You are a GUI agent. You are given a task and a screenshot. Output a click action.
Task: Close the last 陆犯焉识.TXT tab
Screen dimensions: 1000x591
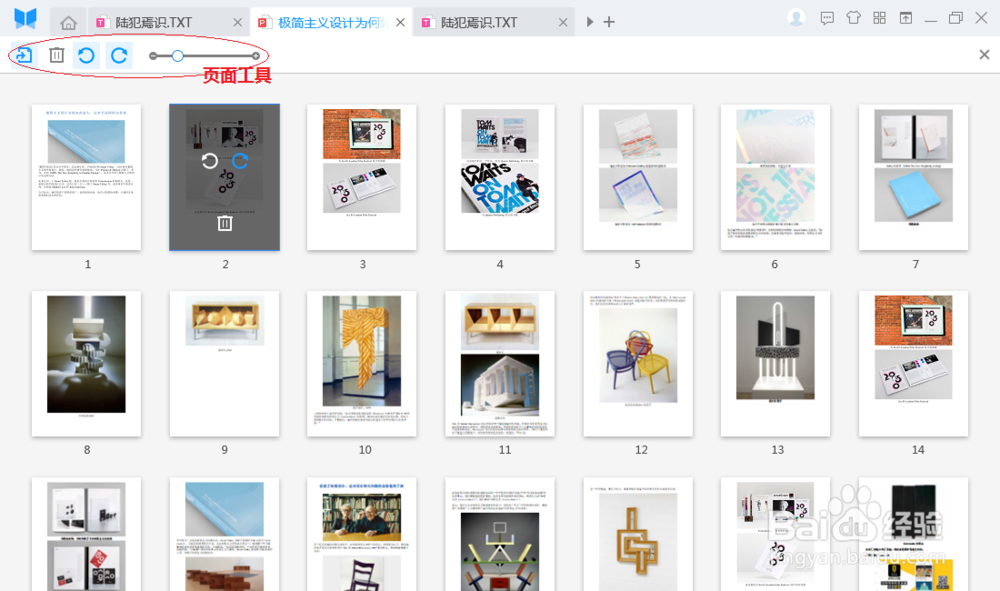[562, 22]
